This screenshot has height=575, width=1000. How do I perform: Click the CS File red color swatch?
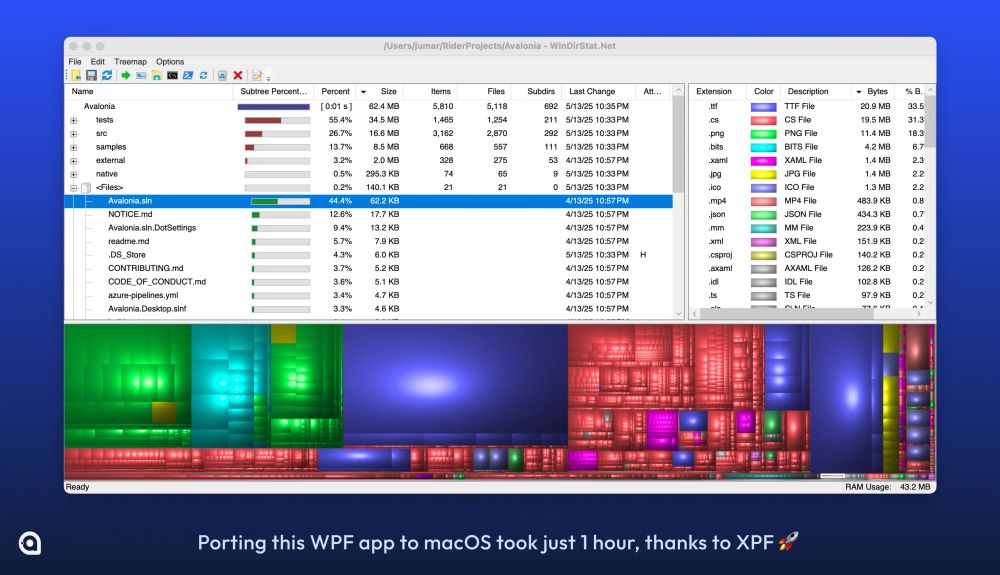click(x=763, y=120)
